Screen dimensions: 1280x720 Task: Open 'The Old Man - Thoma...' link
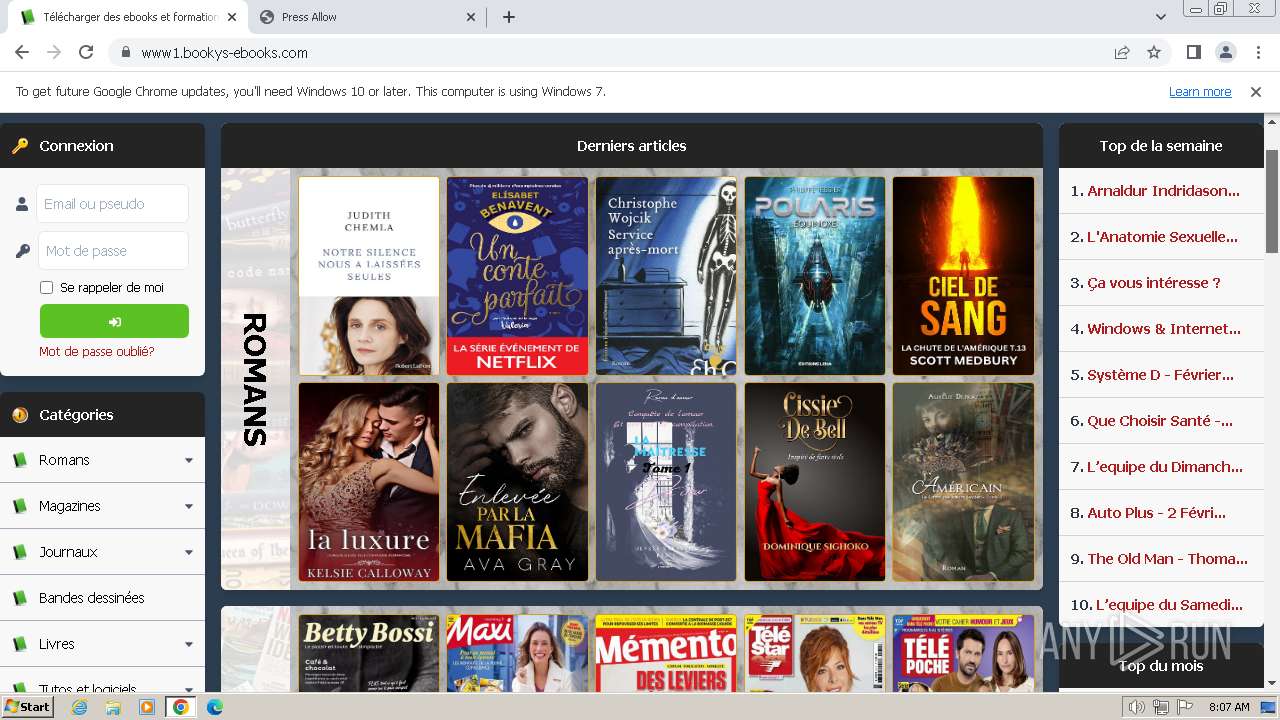[x=1167, y=559]
